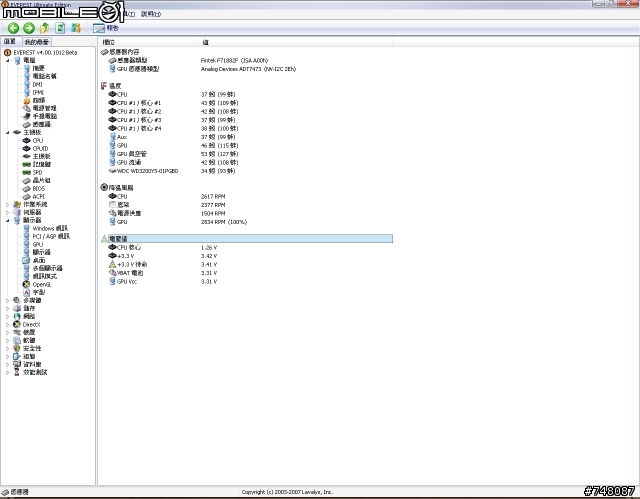Select PCI / AGP 視訊 tree item
Image resolution: width=640 pixels, height=499 pixels.
click(51, 237)
